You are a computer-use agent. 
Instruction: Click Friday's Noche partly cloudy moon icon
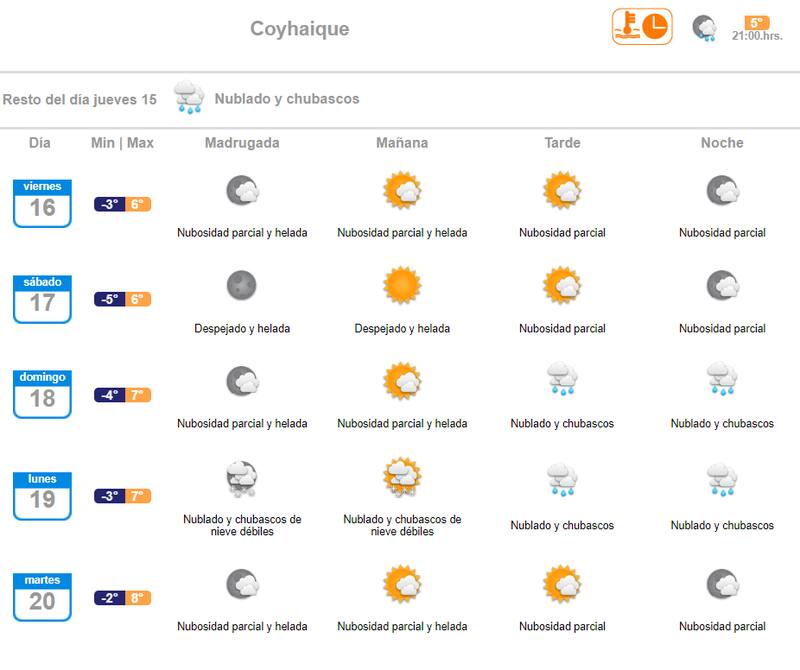[x=722, y=190]
